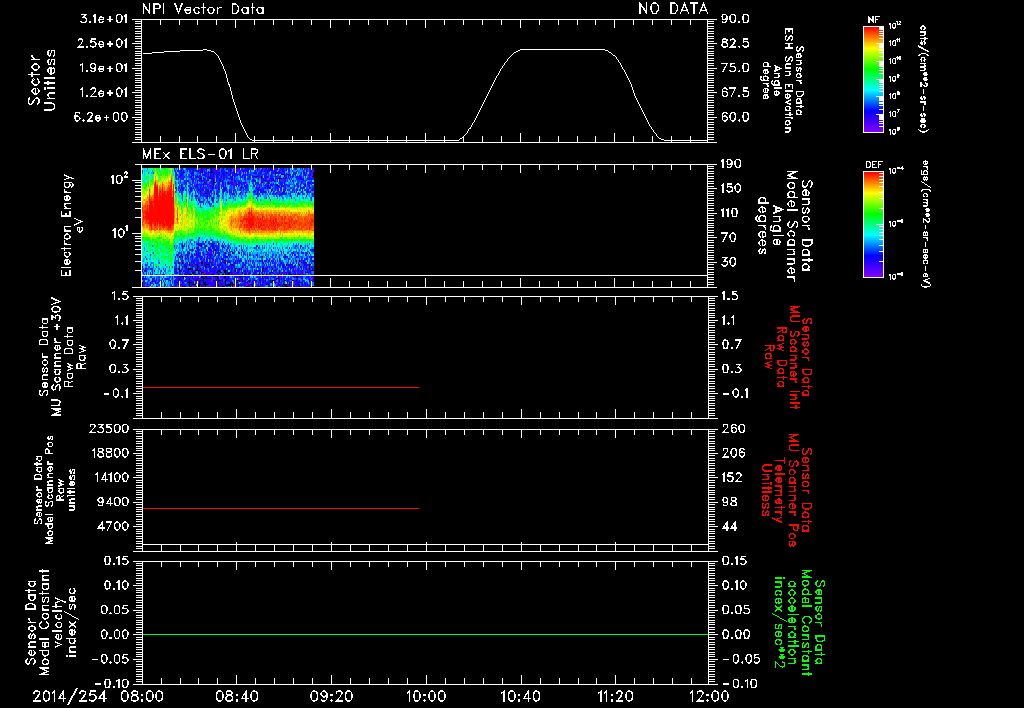Click the 206 telemetry axis tick

click(x=733, y=453)
